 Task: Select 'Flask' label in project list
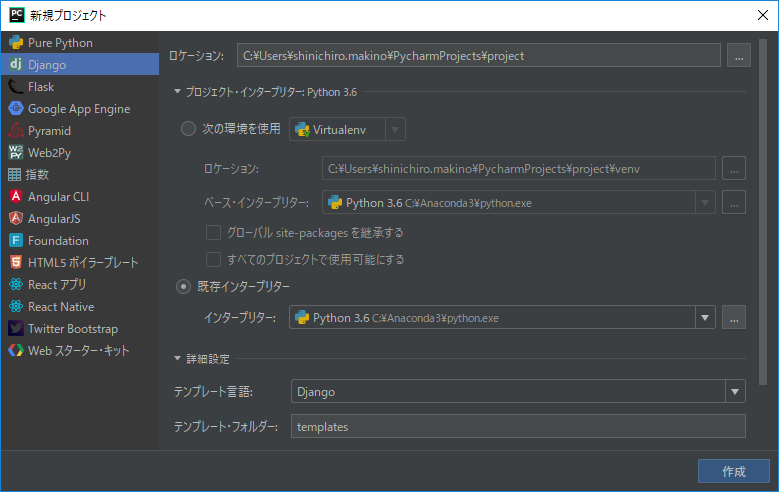41,86
